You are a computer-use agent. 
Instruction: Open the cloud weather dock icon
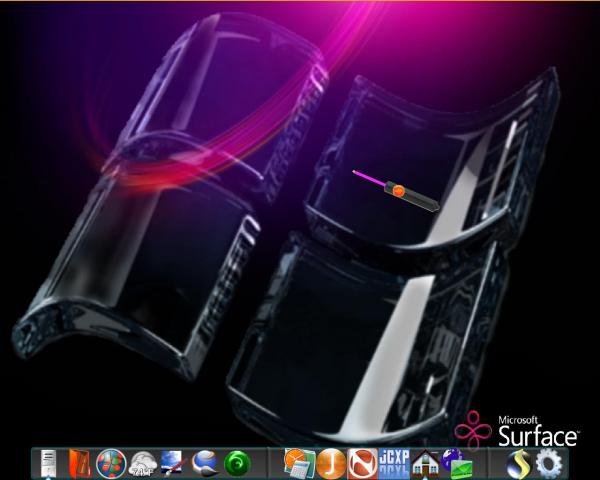click(x=142, y=464)
